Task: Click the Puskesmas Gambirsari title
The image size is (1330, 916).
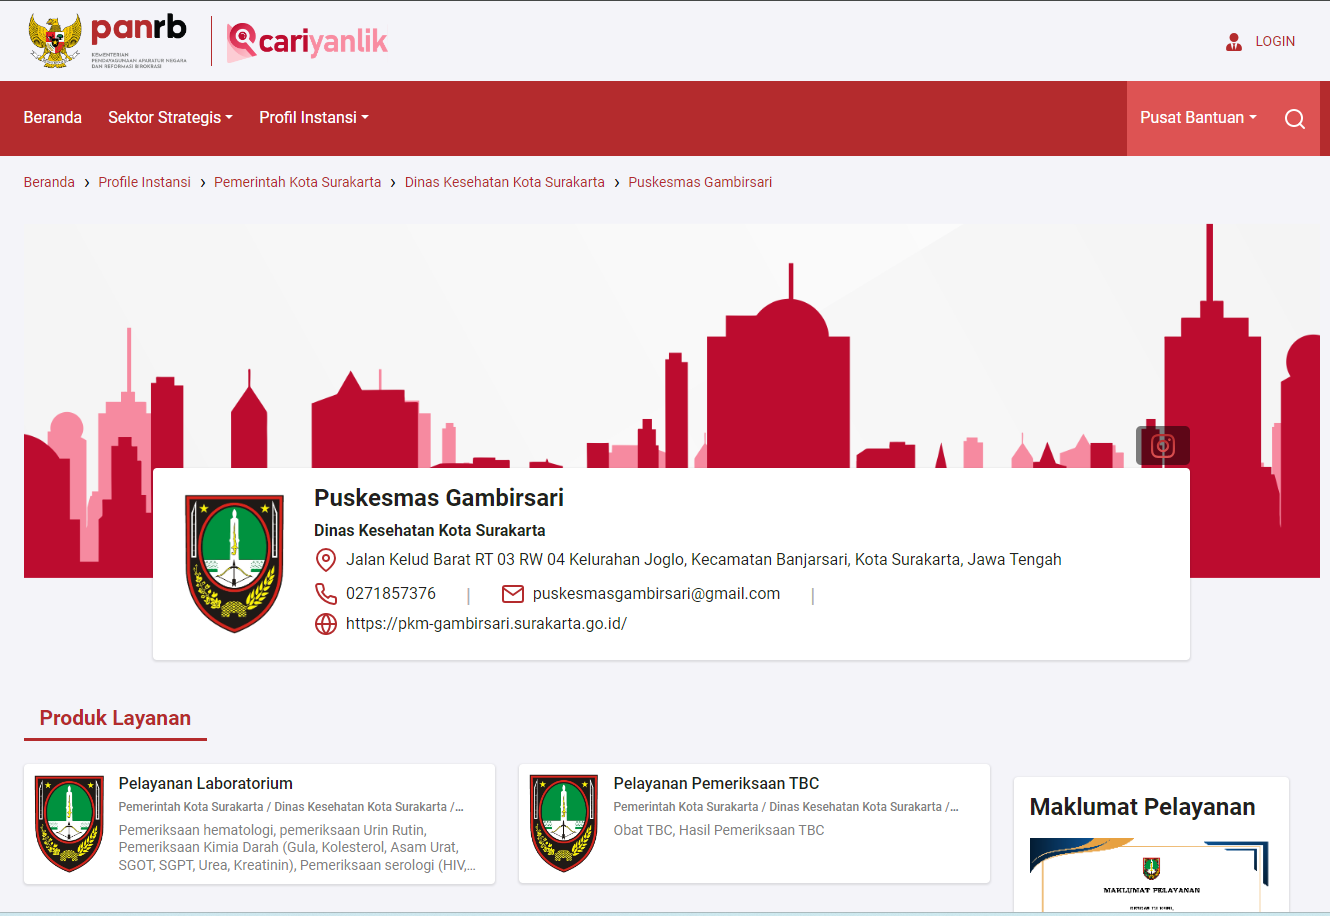Action: point(439,498)
